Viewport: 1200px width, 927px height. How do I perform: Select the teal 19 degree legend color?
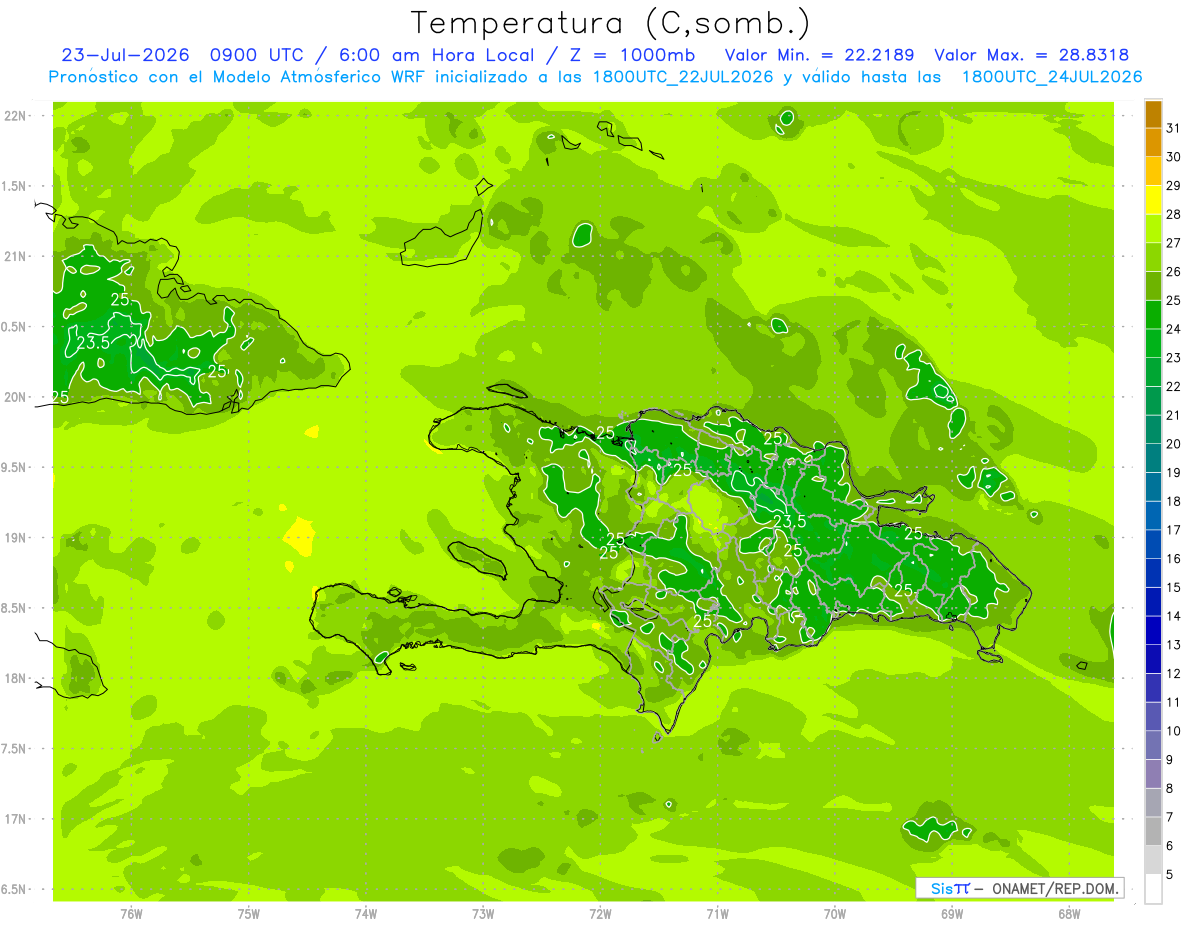click(1153, 458)
